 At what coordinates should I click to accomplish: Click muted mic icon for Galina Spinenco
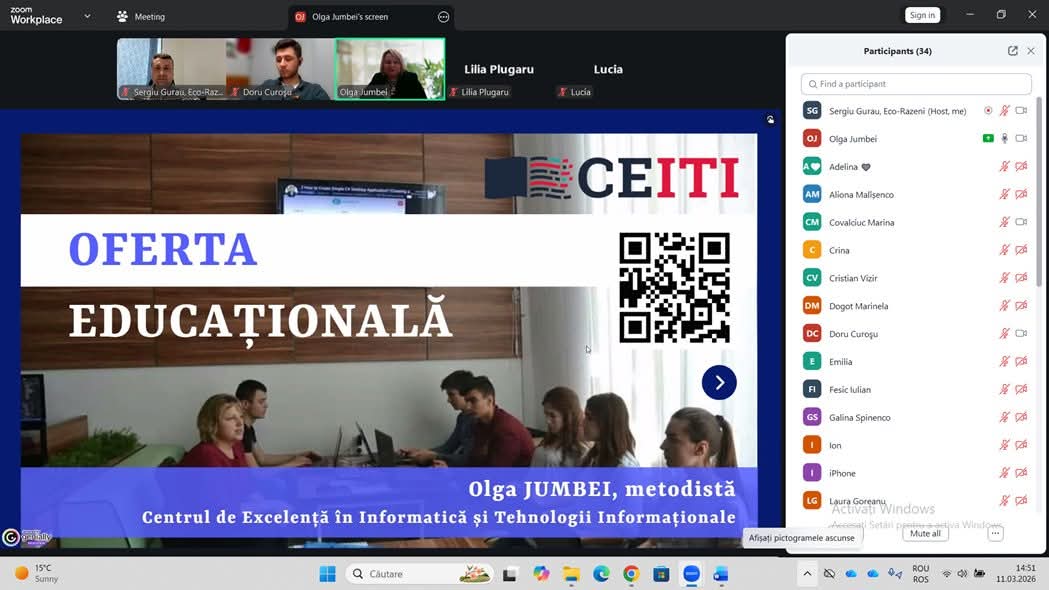click(1004, 417)
